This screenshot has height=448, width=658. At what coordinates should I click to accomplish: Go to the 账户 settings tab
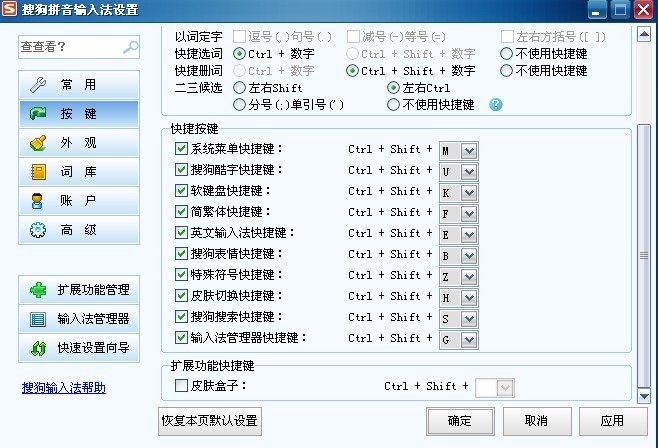point(79,201)
